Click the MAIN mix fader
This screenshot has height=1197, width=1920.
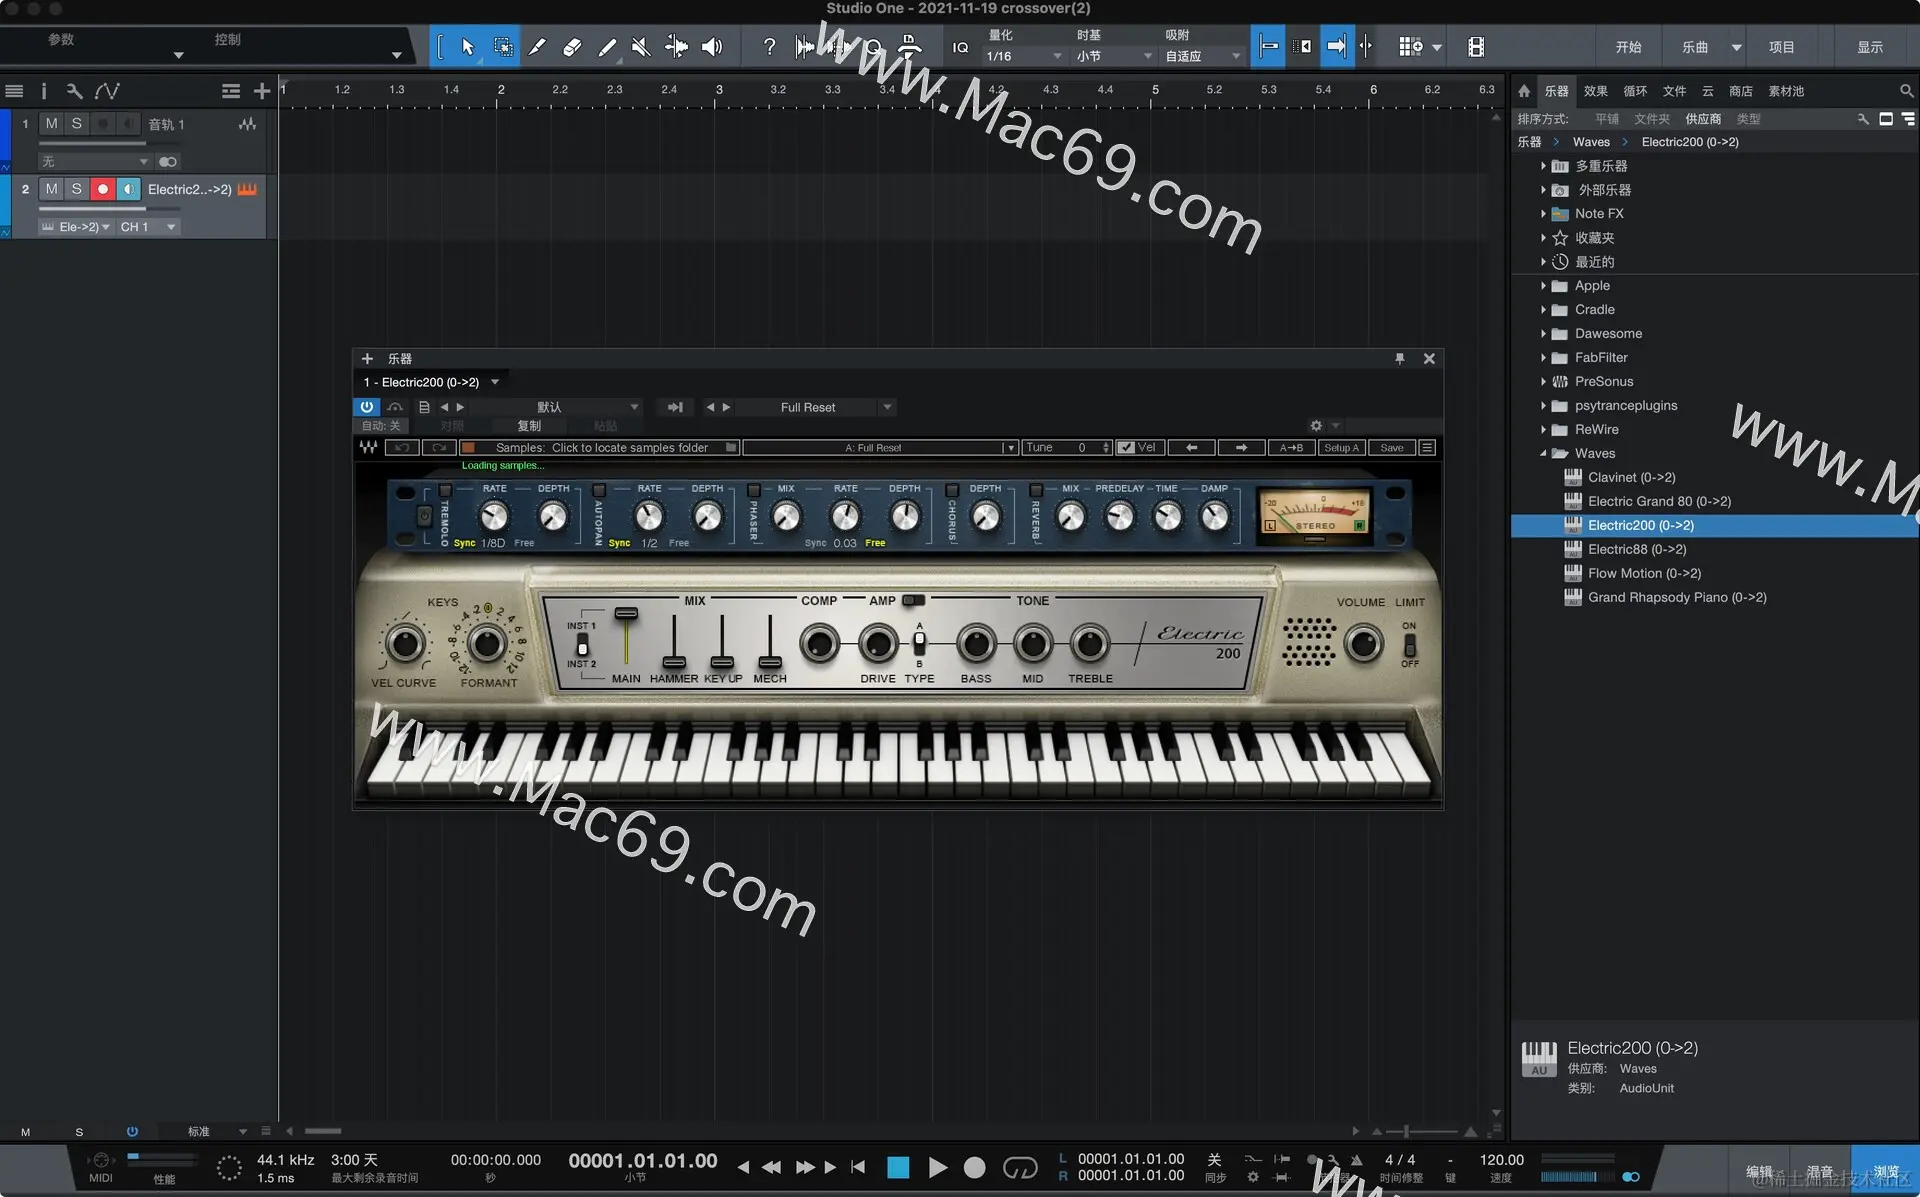coord(626,615)
